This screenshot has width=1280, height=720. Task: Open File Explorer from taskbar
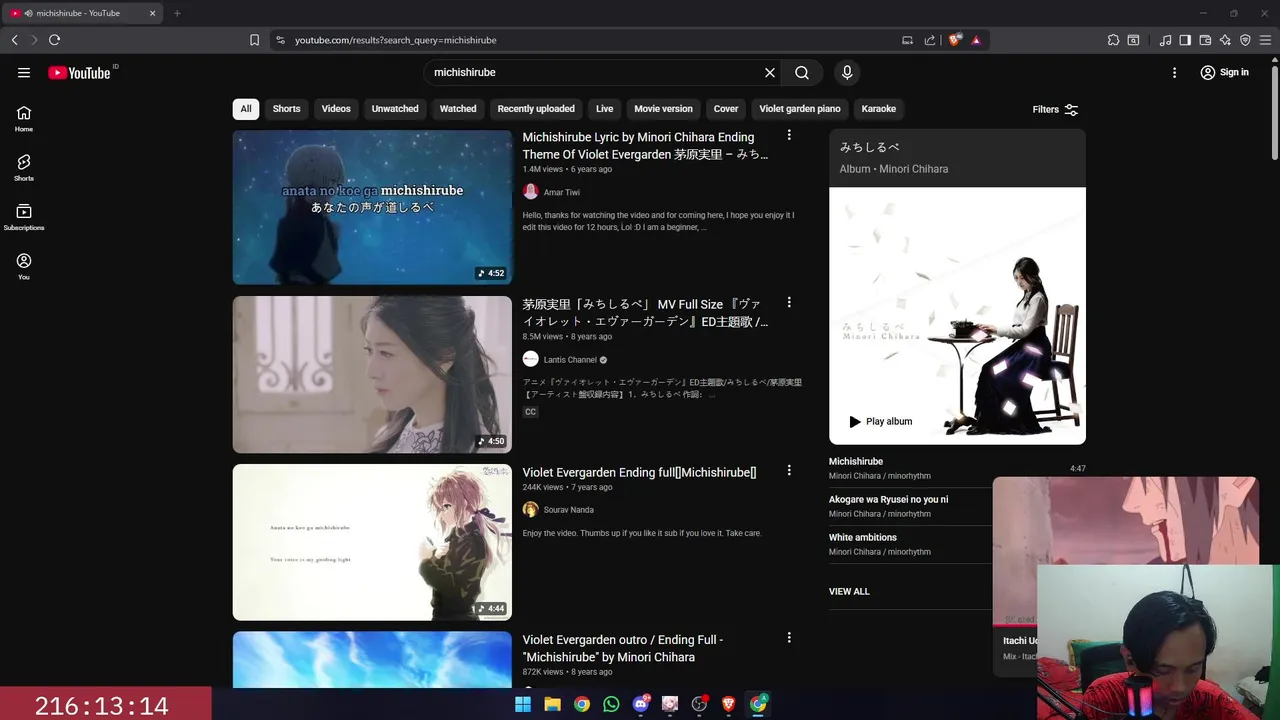tap(552, 704)
